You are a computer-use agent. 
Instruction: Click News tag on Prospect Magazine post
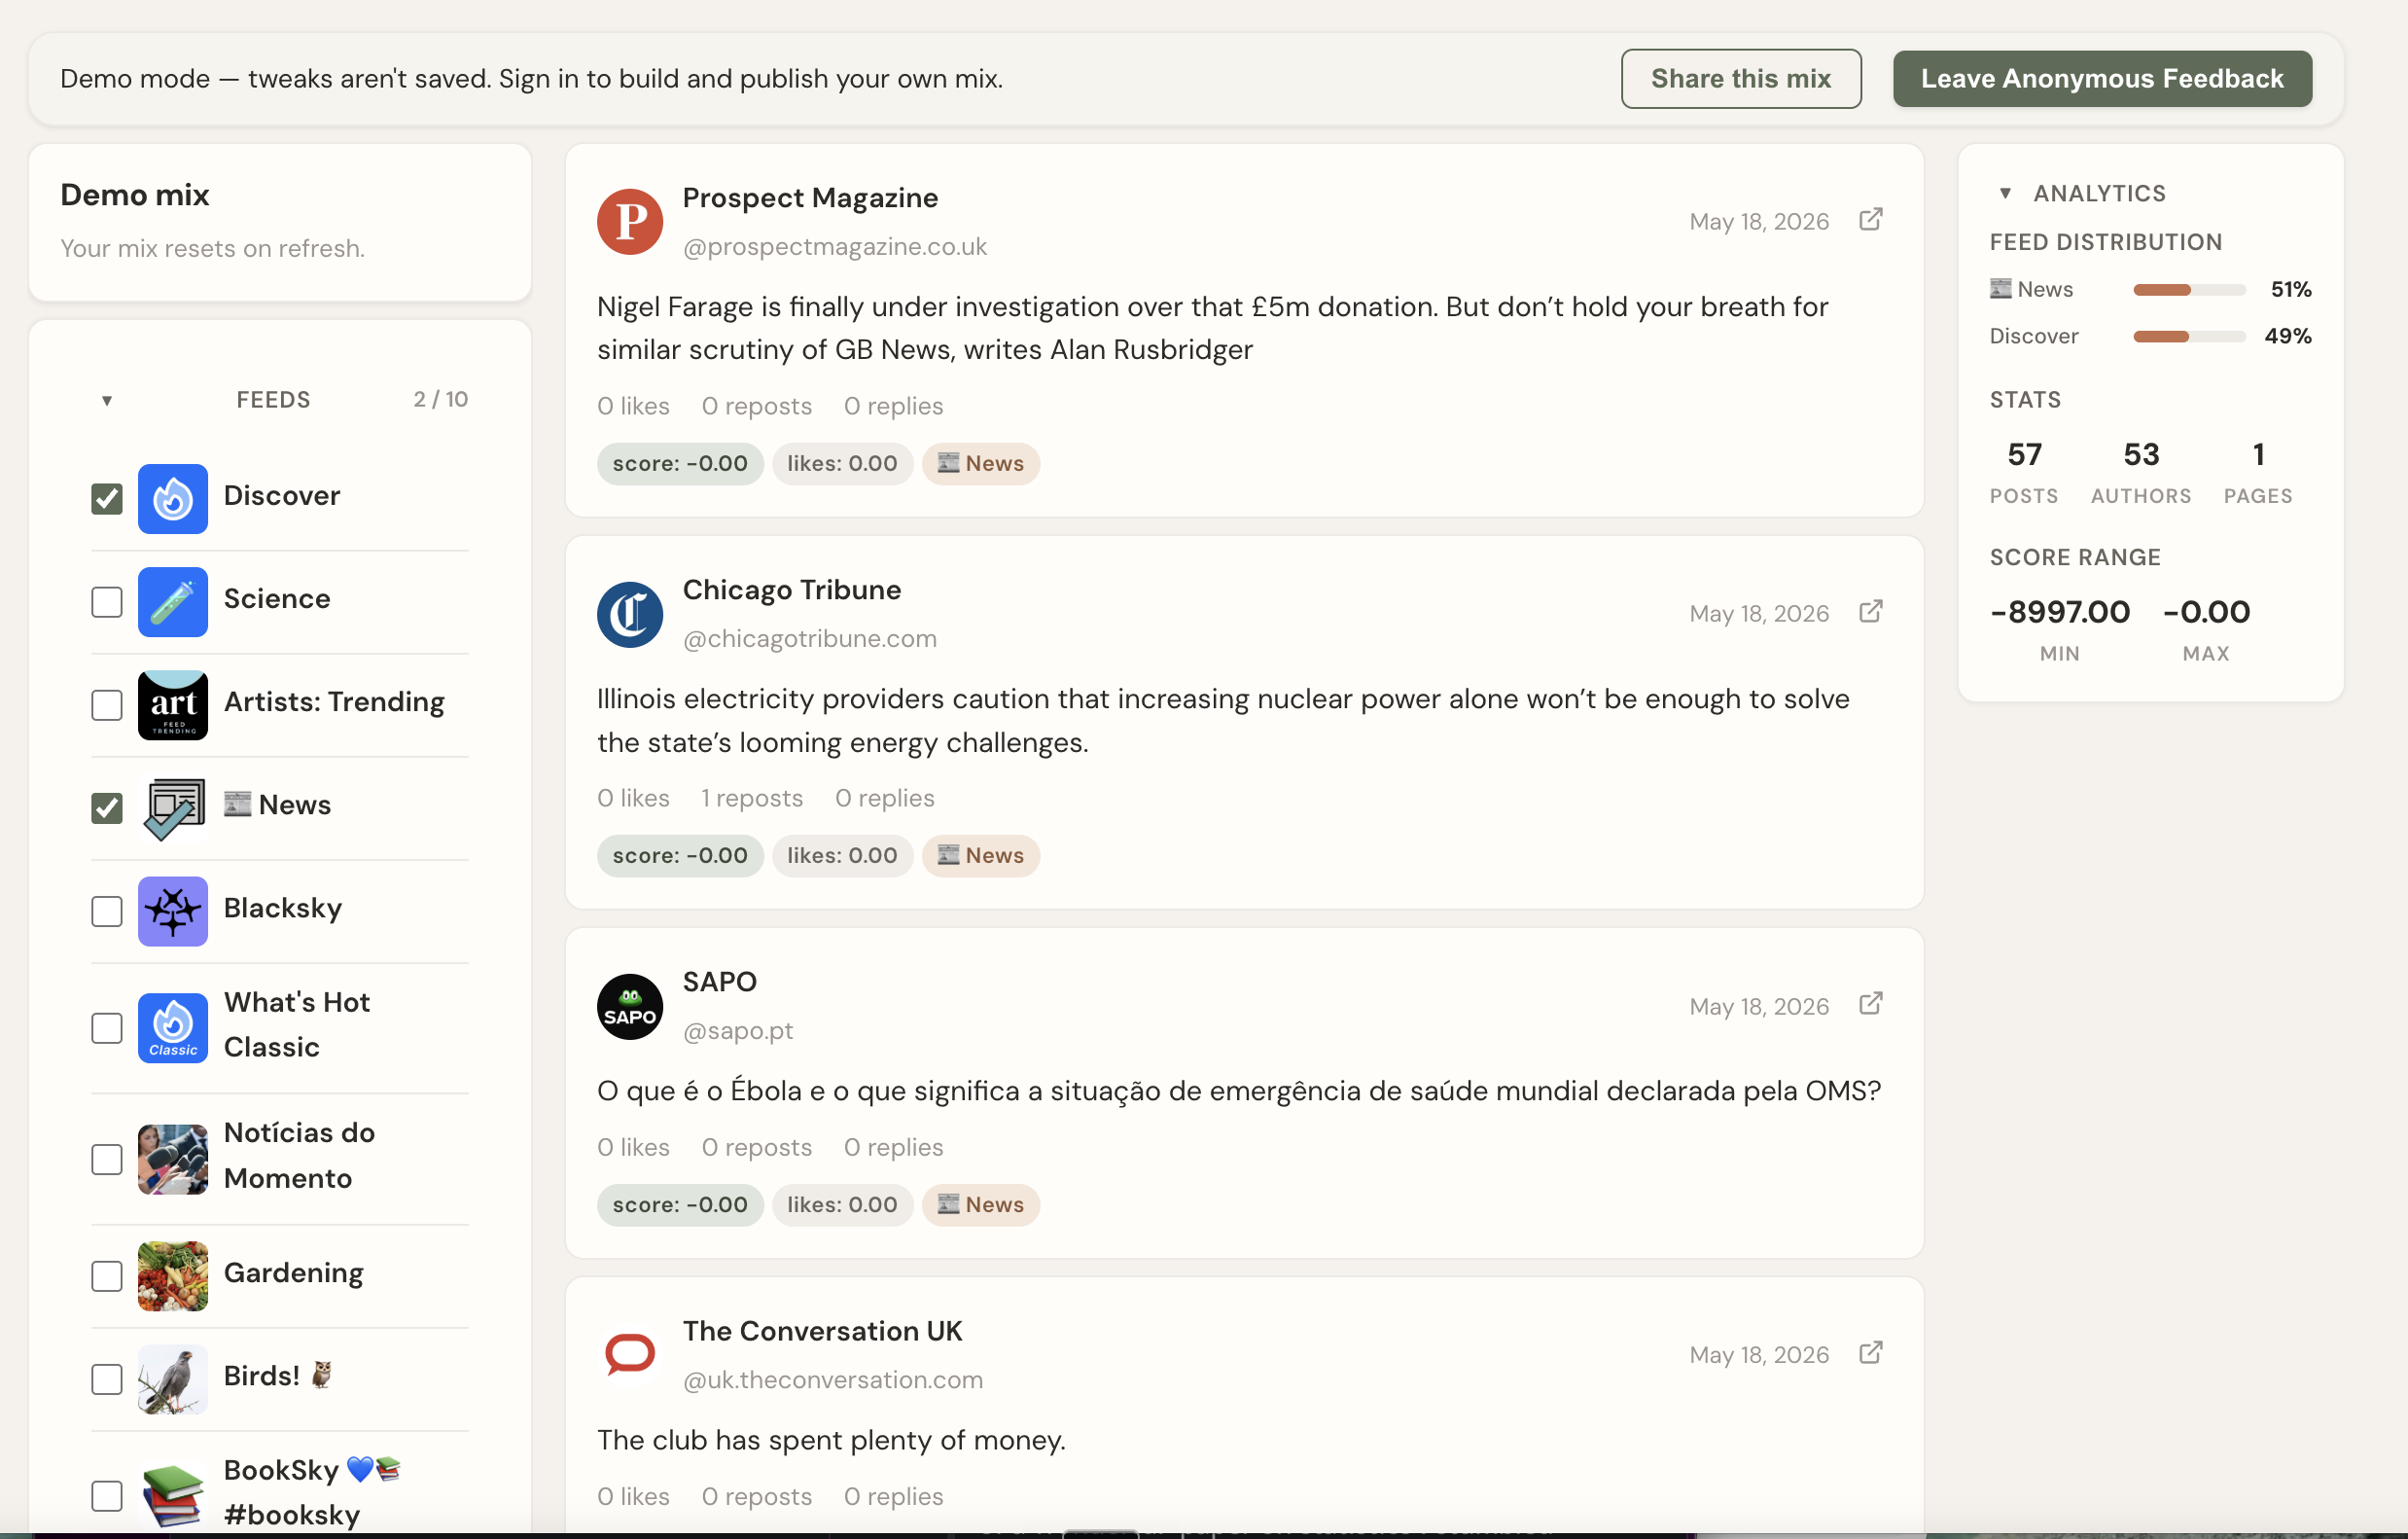point(980,463)
